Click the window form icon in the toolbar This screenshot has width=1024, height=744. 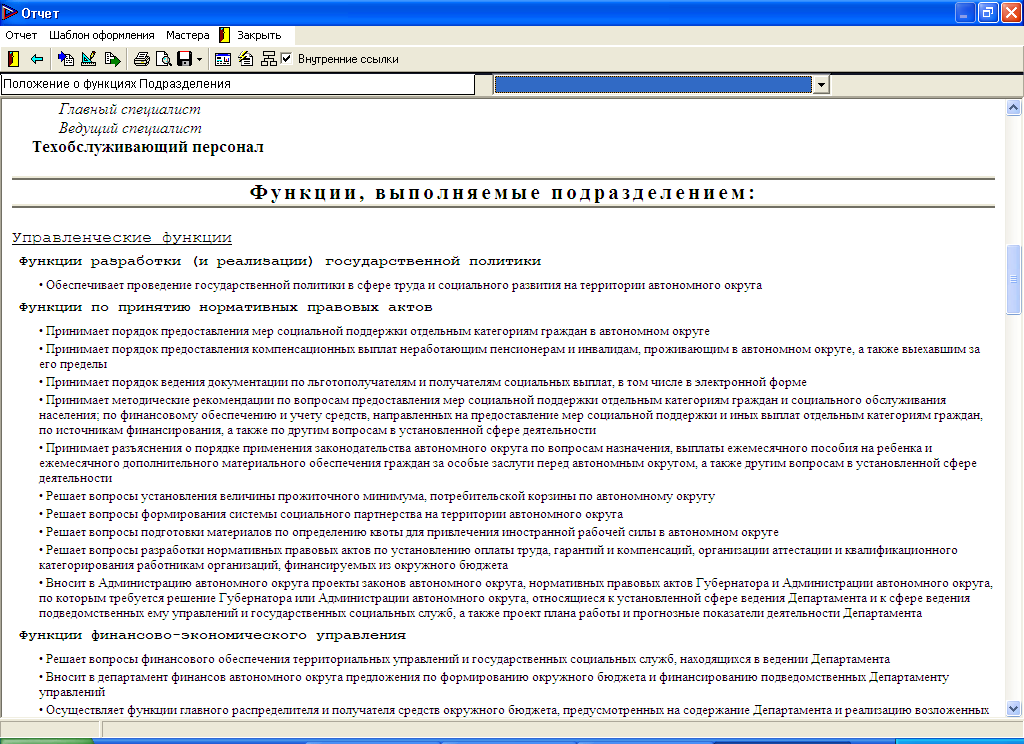pyautogui.click(x=222, y=59)
